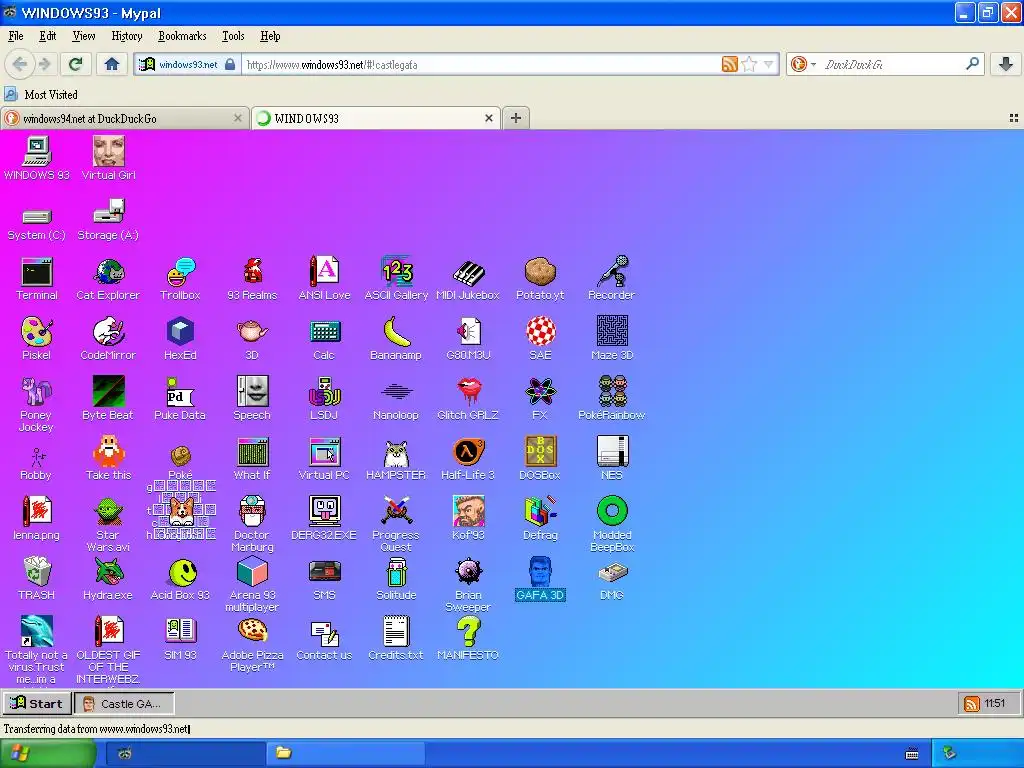1024x768 pixels.
Task: Launch ANSI Love icon
Action: (x=325, y=279)
